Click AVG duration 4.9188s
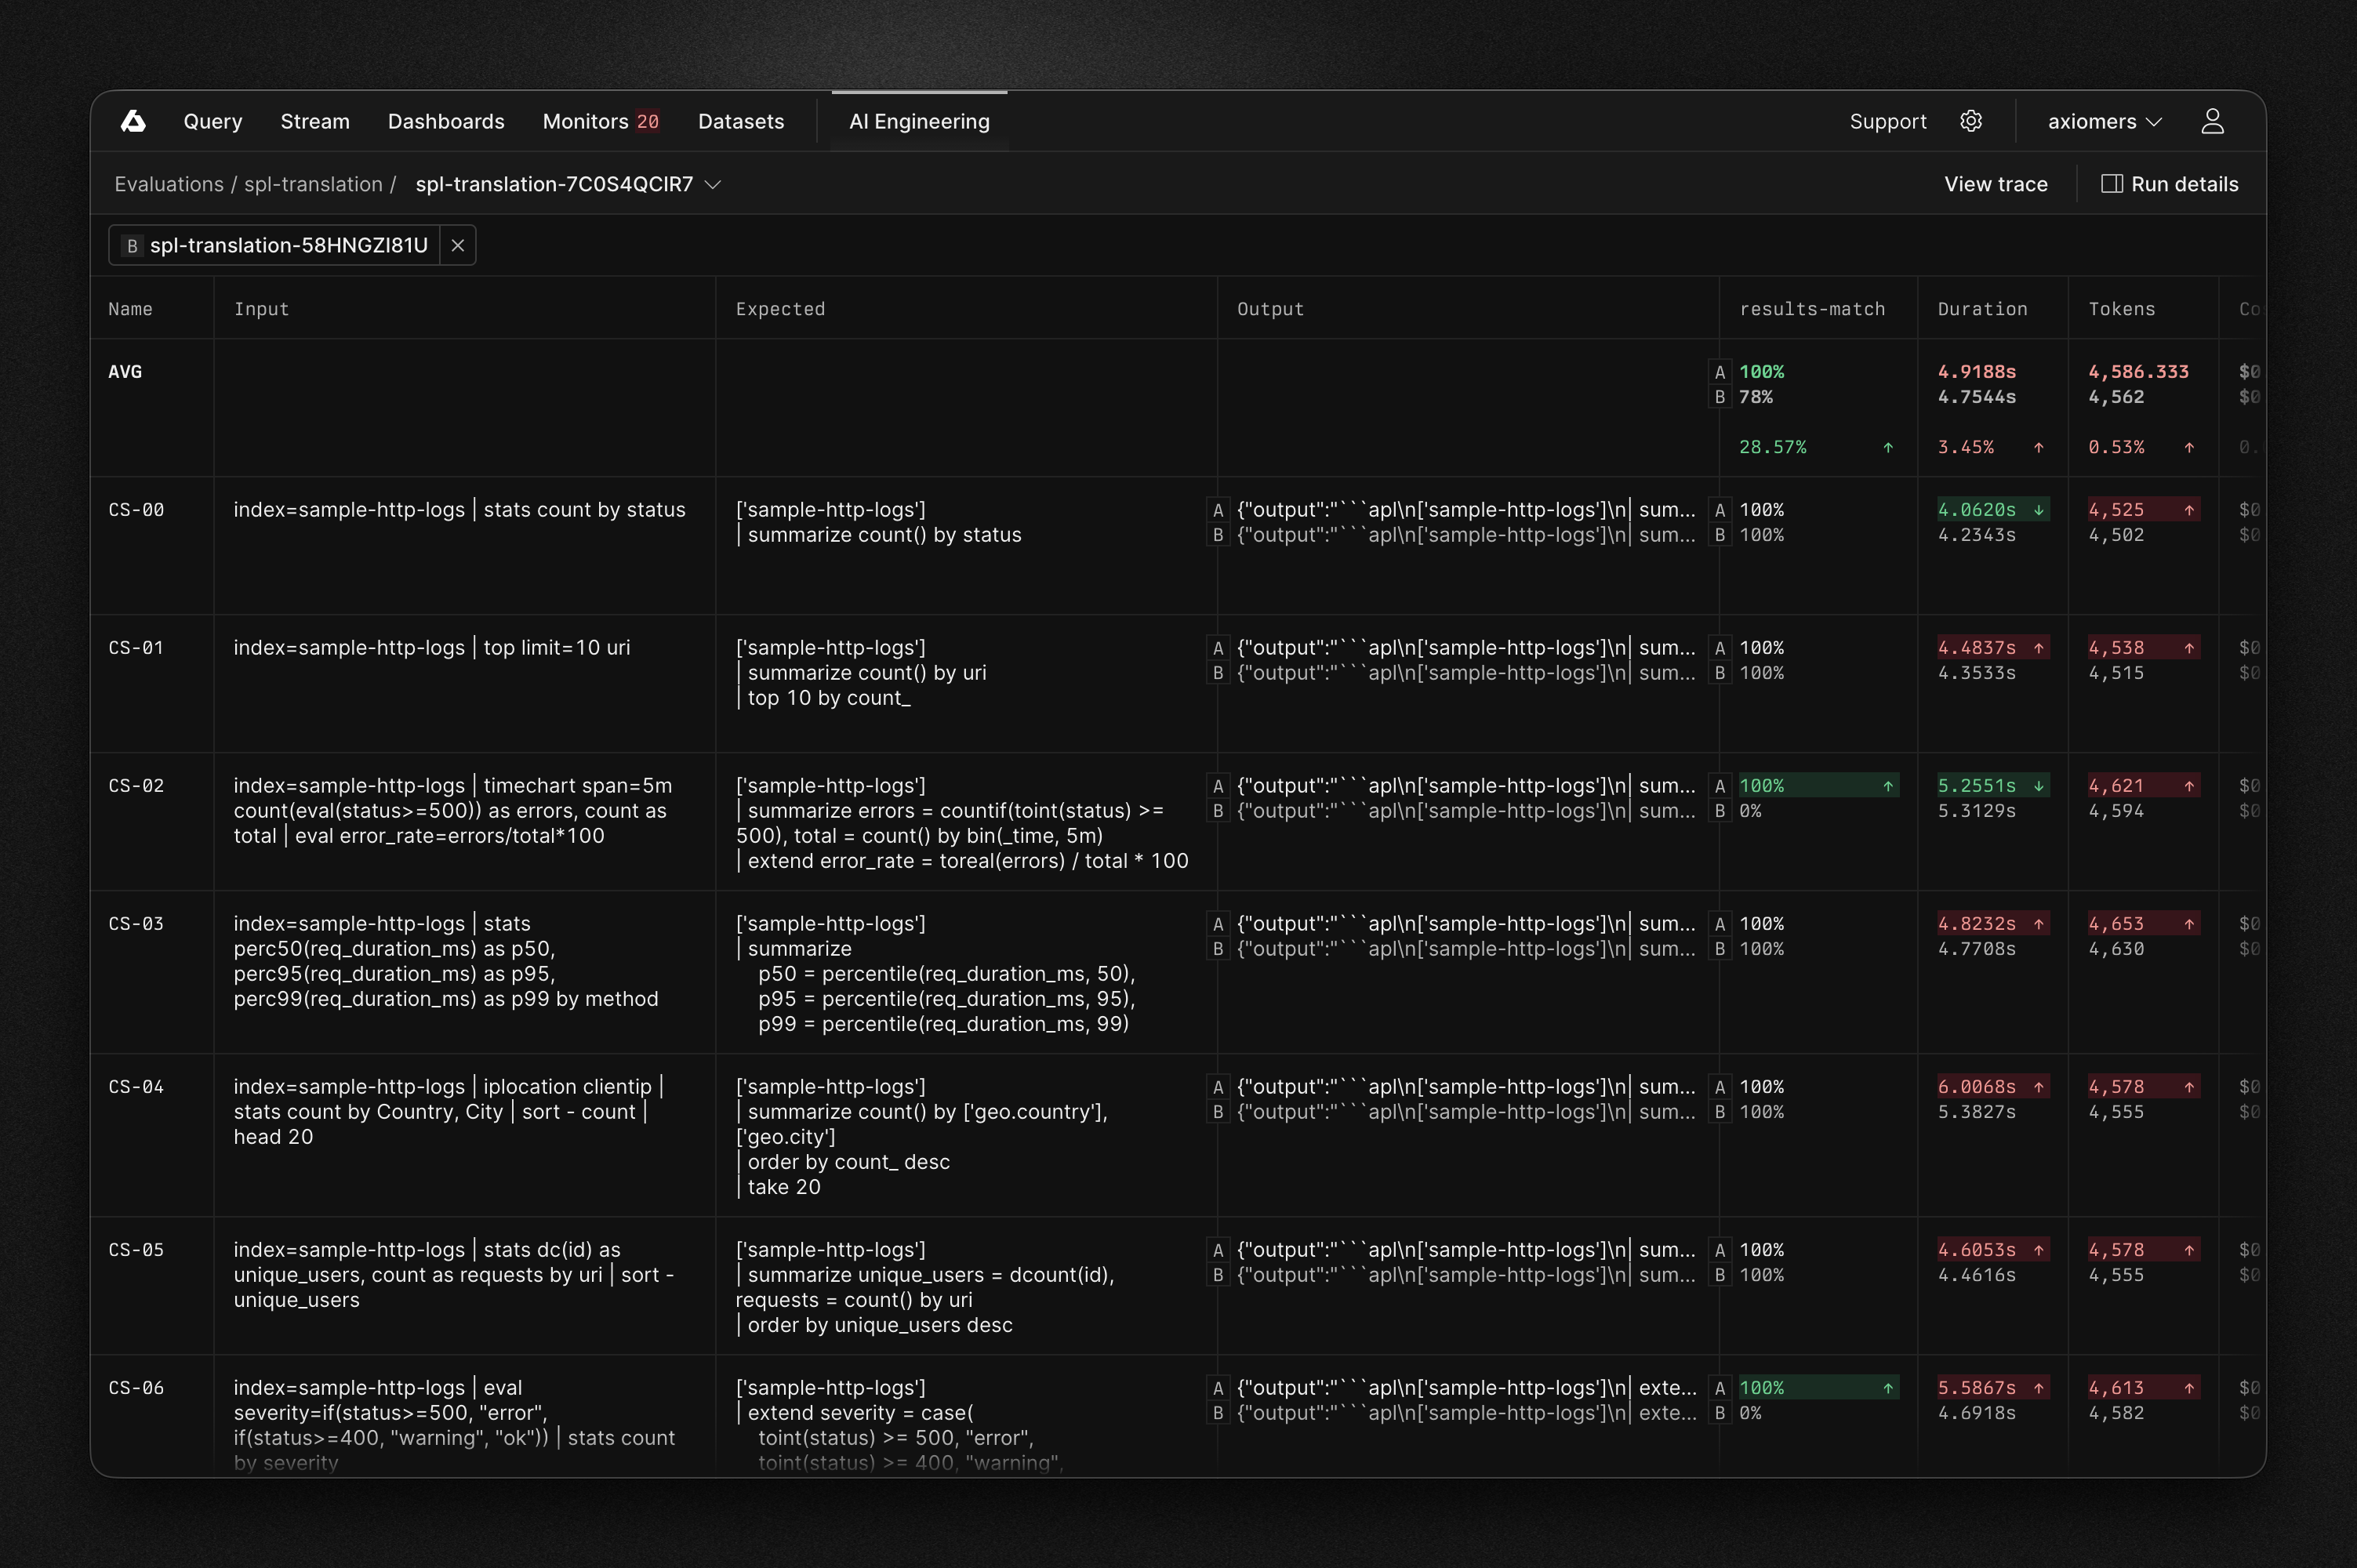The width and height of the screenshot is (2357, 1568). tap(1977, 371)
